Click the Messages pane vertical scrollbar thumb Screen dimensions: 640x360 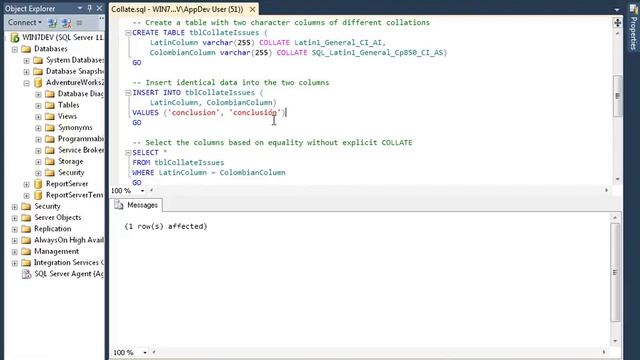click(615, 272)
